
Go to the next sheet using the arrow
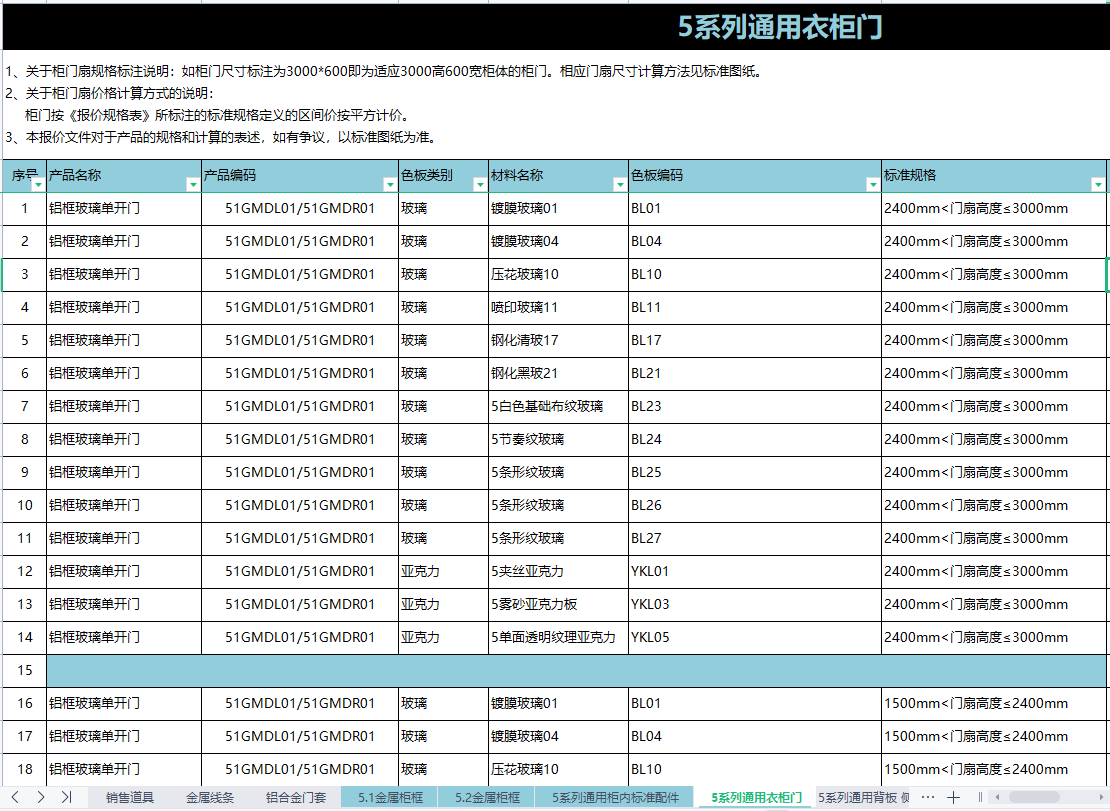click(x=40, y=797)
